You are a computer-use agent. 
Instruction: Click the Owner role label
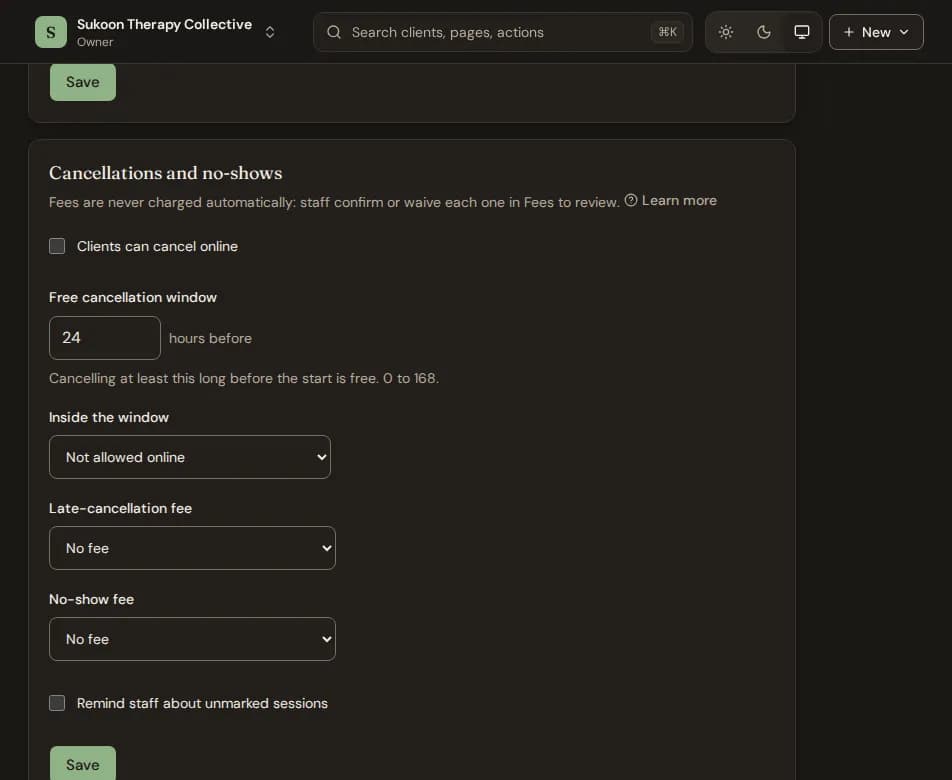(x=95, y=42)
